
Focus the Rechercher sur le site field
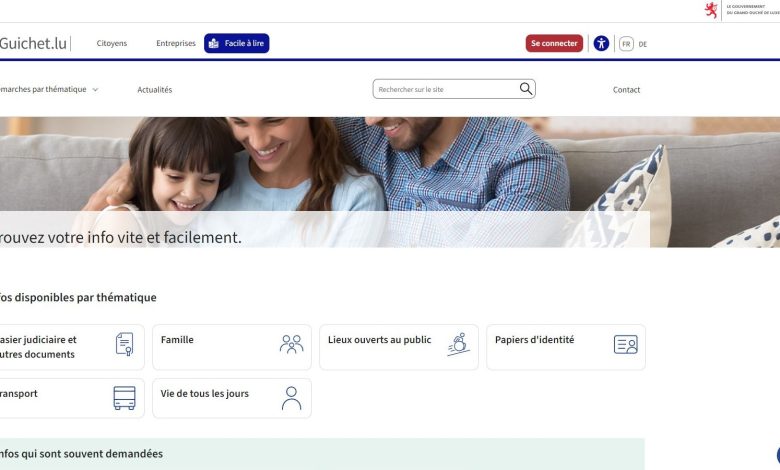(x=445, y=90)
